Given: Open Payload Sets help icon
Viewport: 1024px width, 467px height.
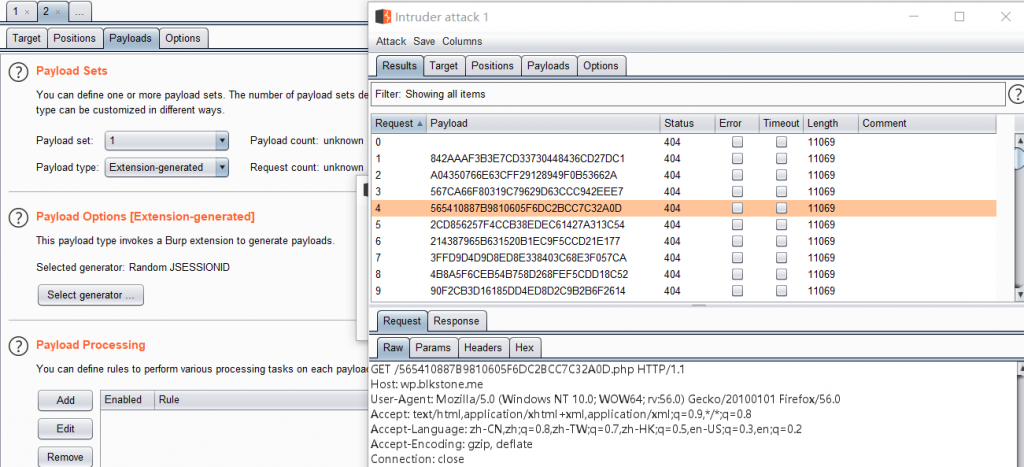Looking at the screenshot, I should pyautogui.click(x=19, y=71).
